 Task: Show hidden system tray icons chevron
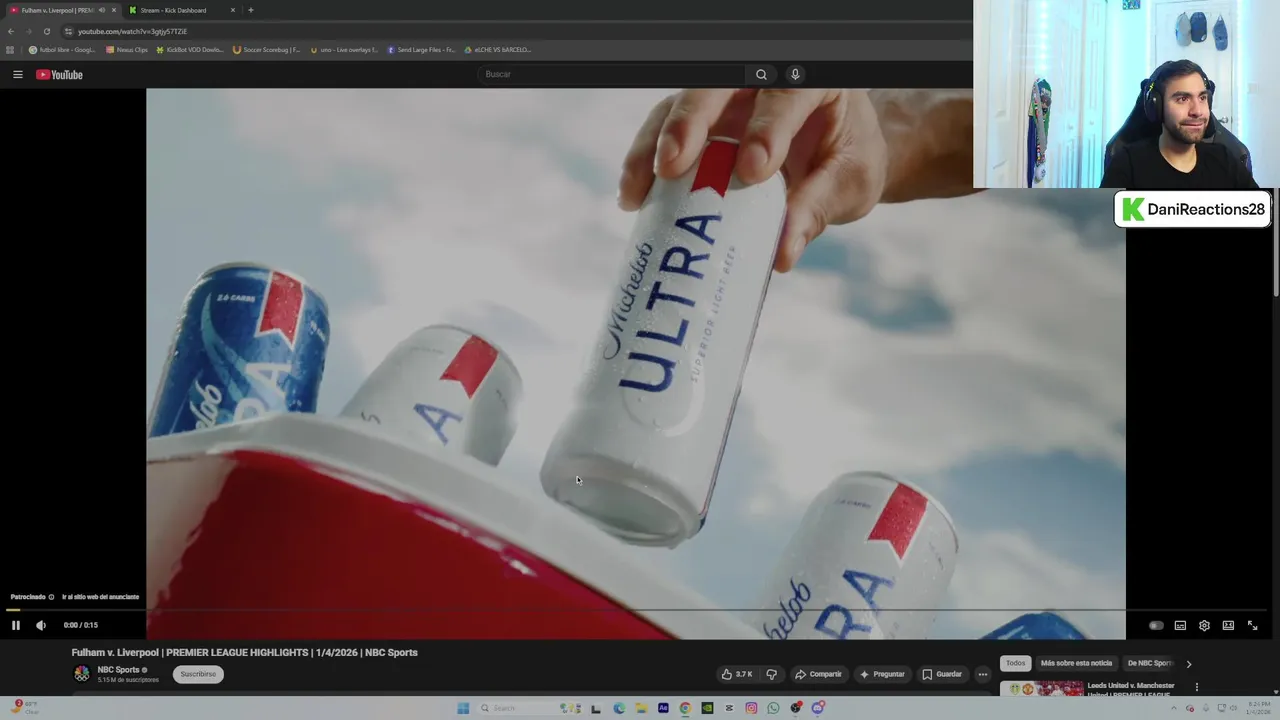[1174, 708]
